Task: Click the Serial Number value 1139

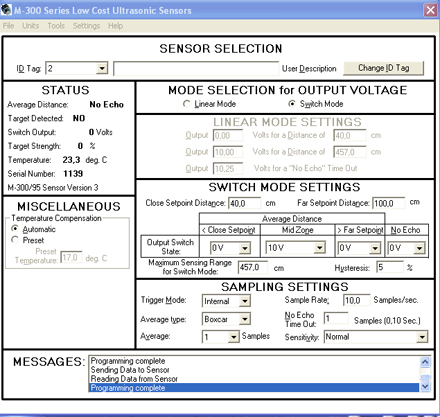Action: click(73, 174)
